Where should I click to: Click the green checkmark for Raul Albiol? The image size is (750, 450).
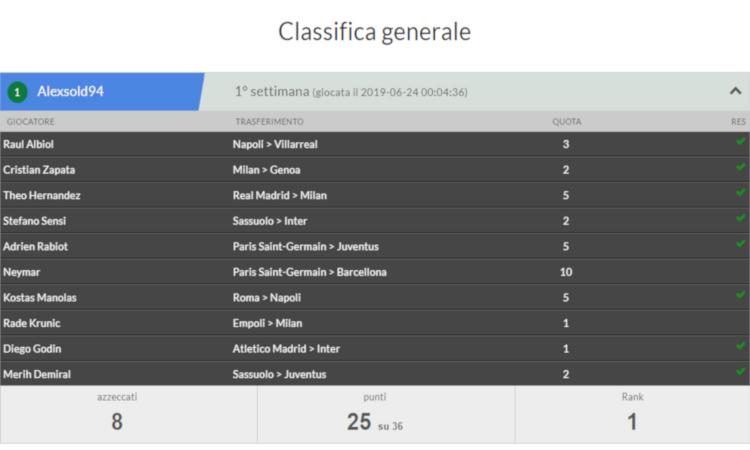pos(740,141)
